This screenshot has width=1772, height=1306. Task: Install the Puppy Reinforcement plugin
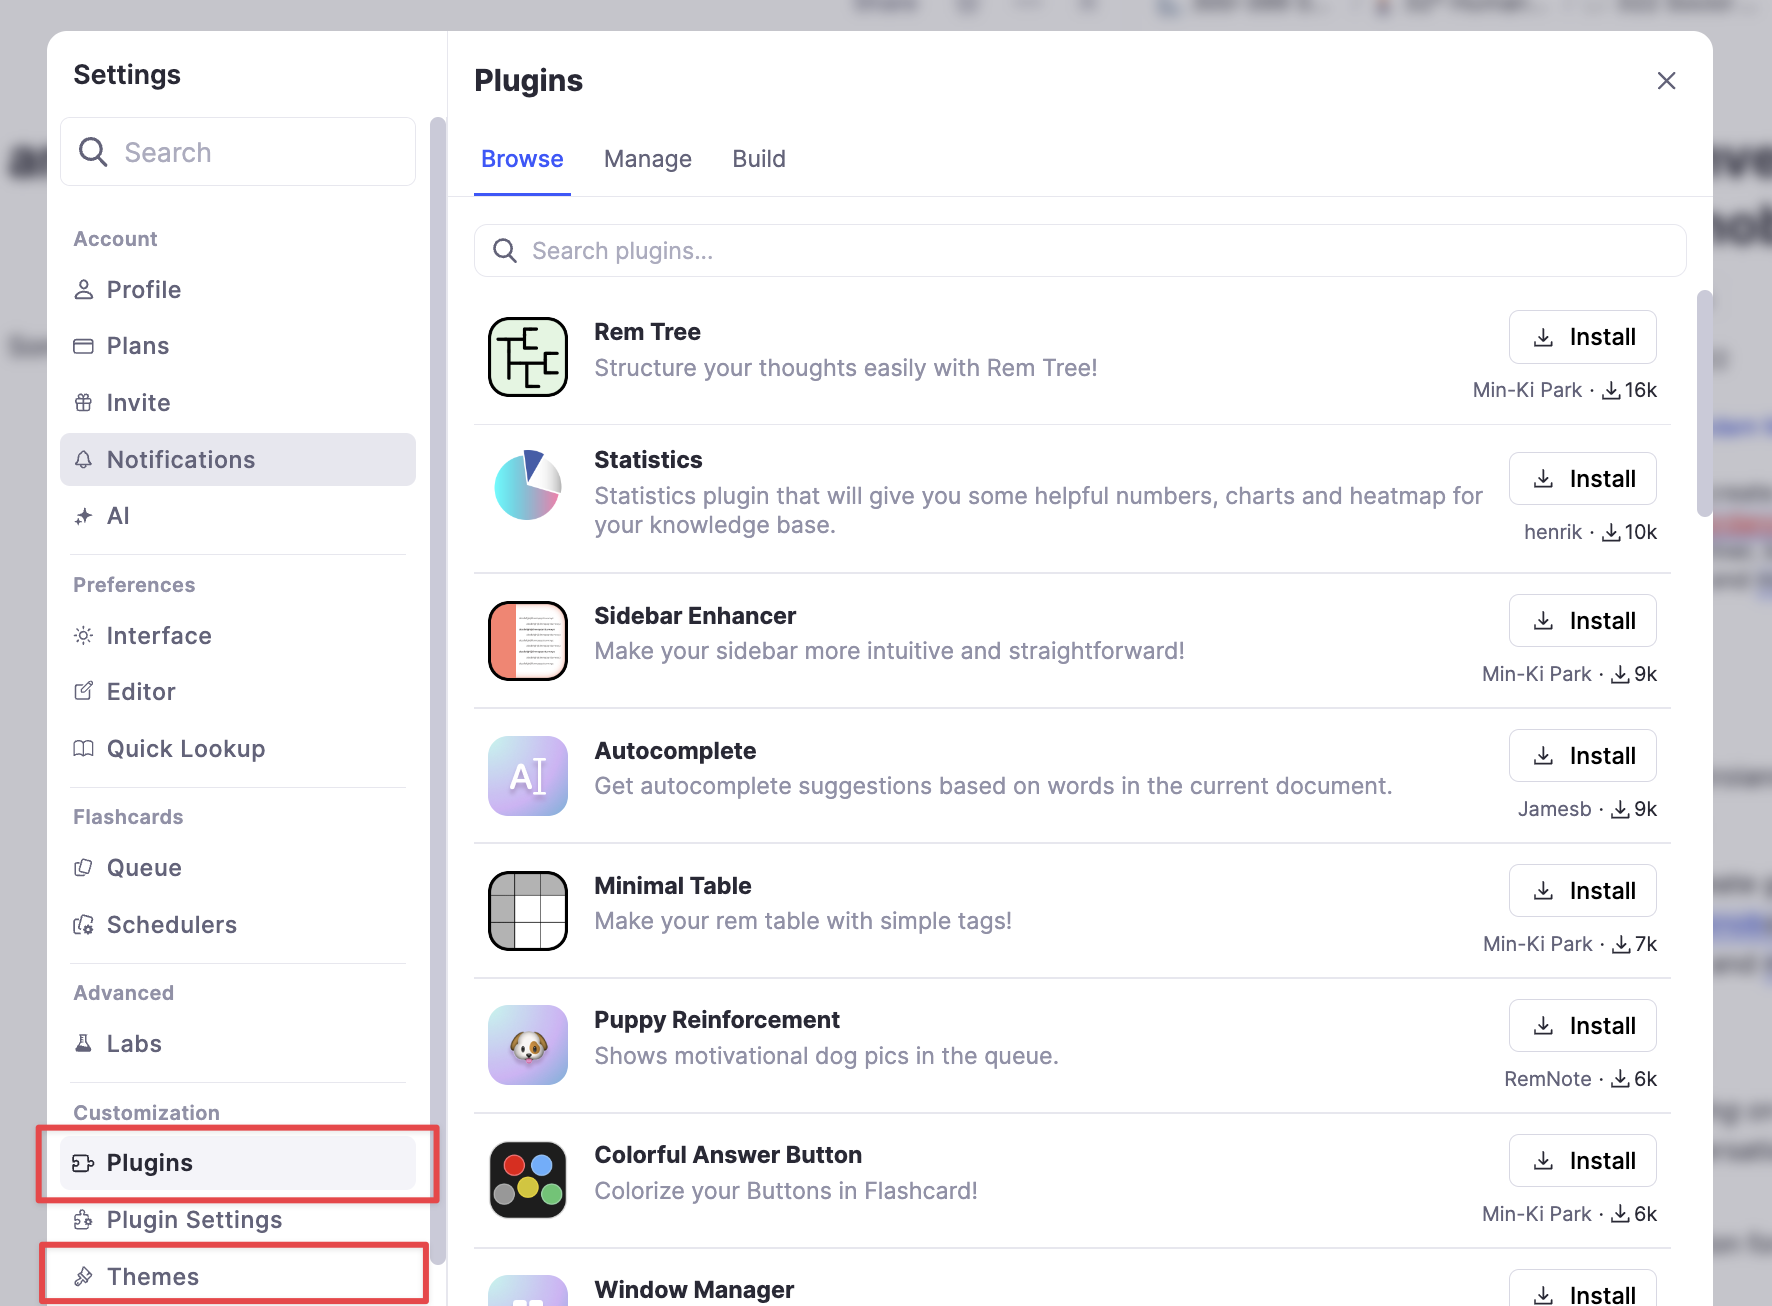point(1582,1026)
